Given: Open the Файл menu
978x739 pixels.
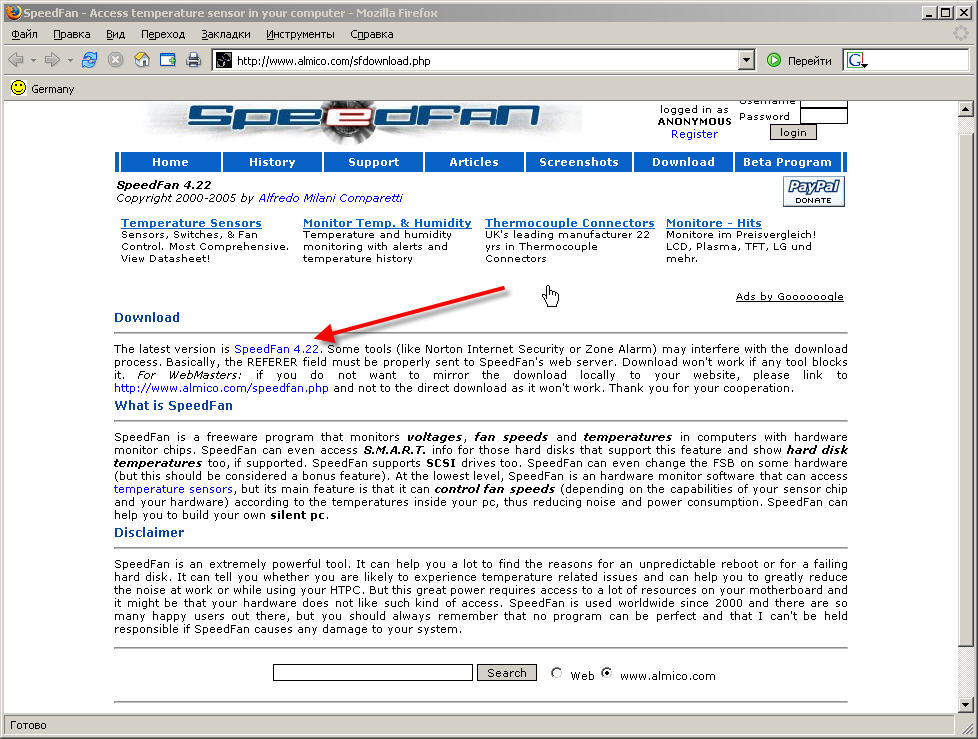Looking at the screenshot, I should pos(24,34).
